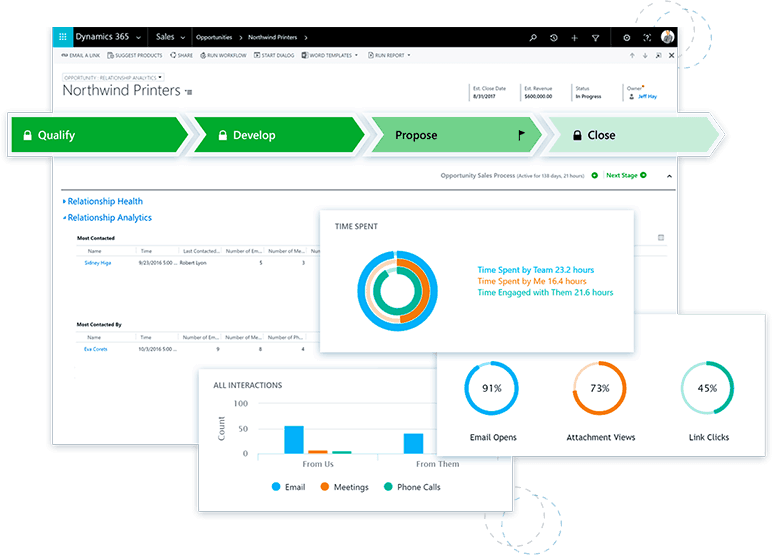
Task: Open the settings gear icon
Action: click(x=627, y=37)
